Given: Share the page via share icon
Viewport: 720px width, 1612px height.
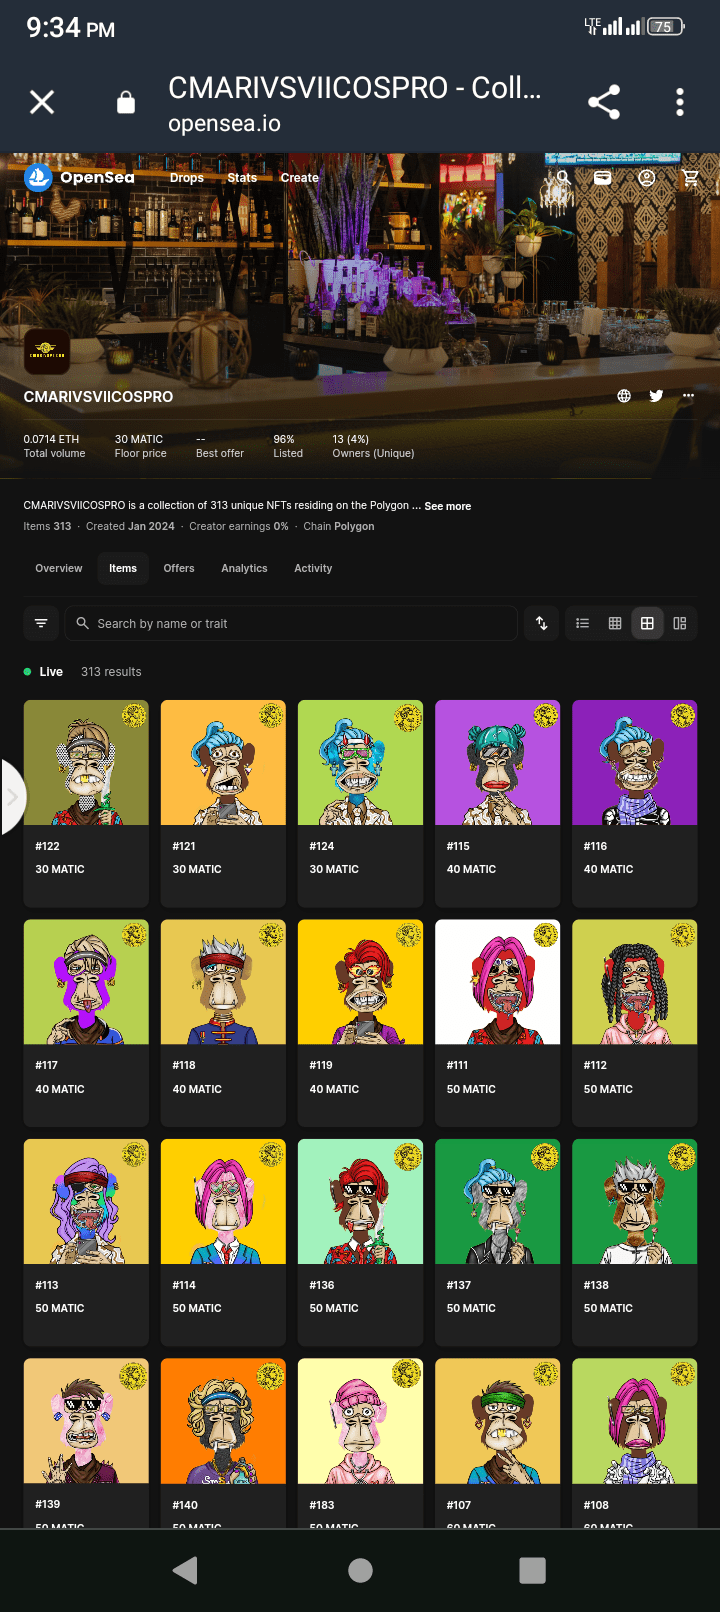Looking at the screenshot, I should (x=604, y=102).
